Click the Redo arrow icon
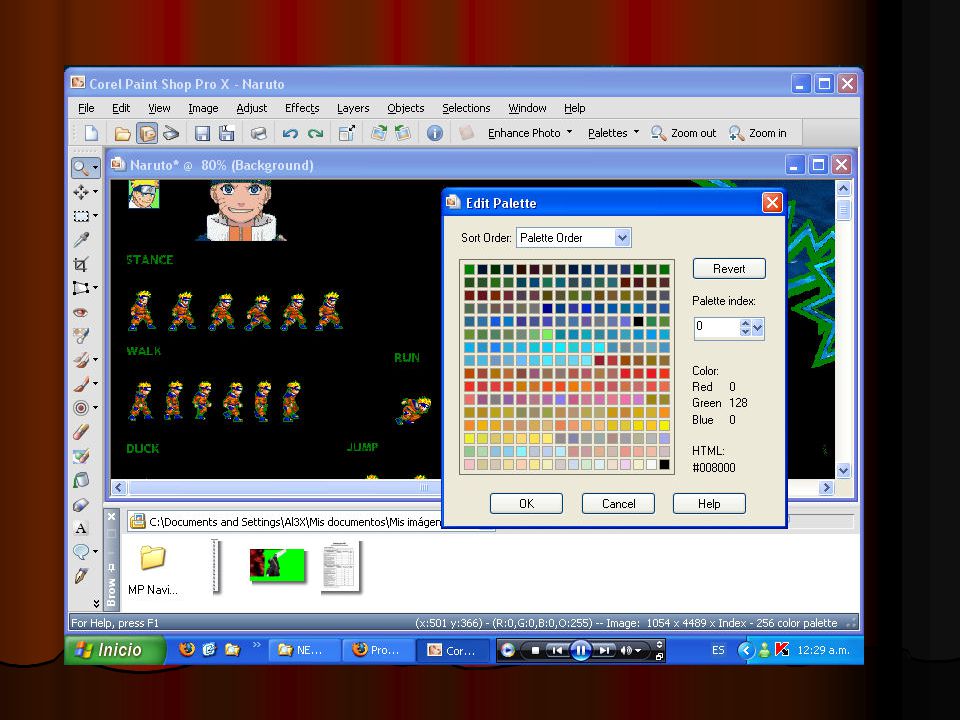This screenshot has height=720, width=960. pos(315,133)
